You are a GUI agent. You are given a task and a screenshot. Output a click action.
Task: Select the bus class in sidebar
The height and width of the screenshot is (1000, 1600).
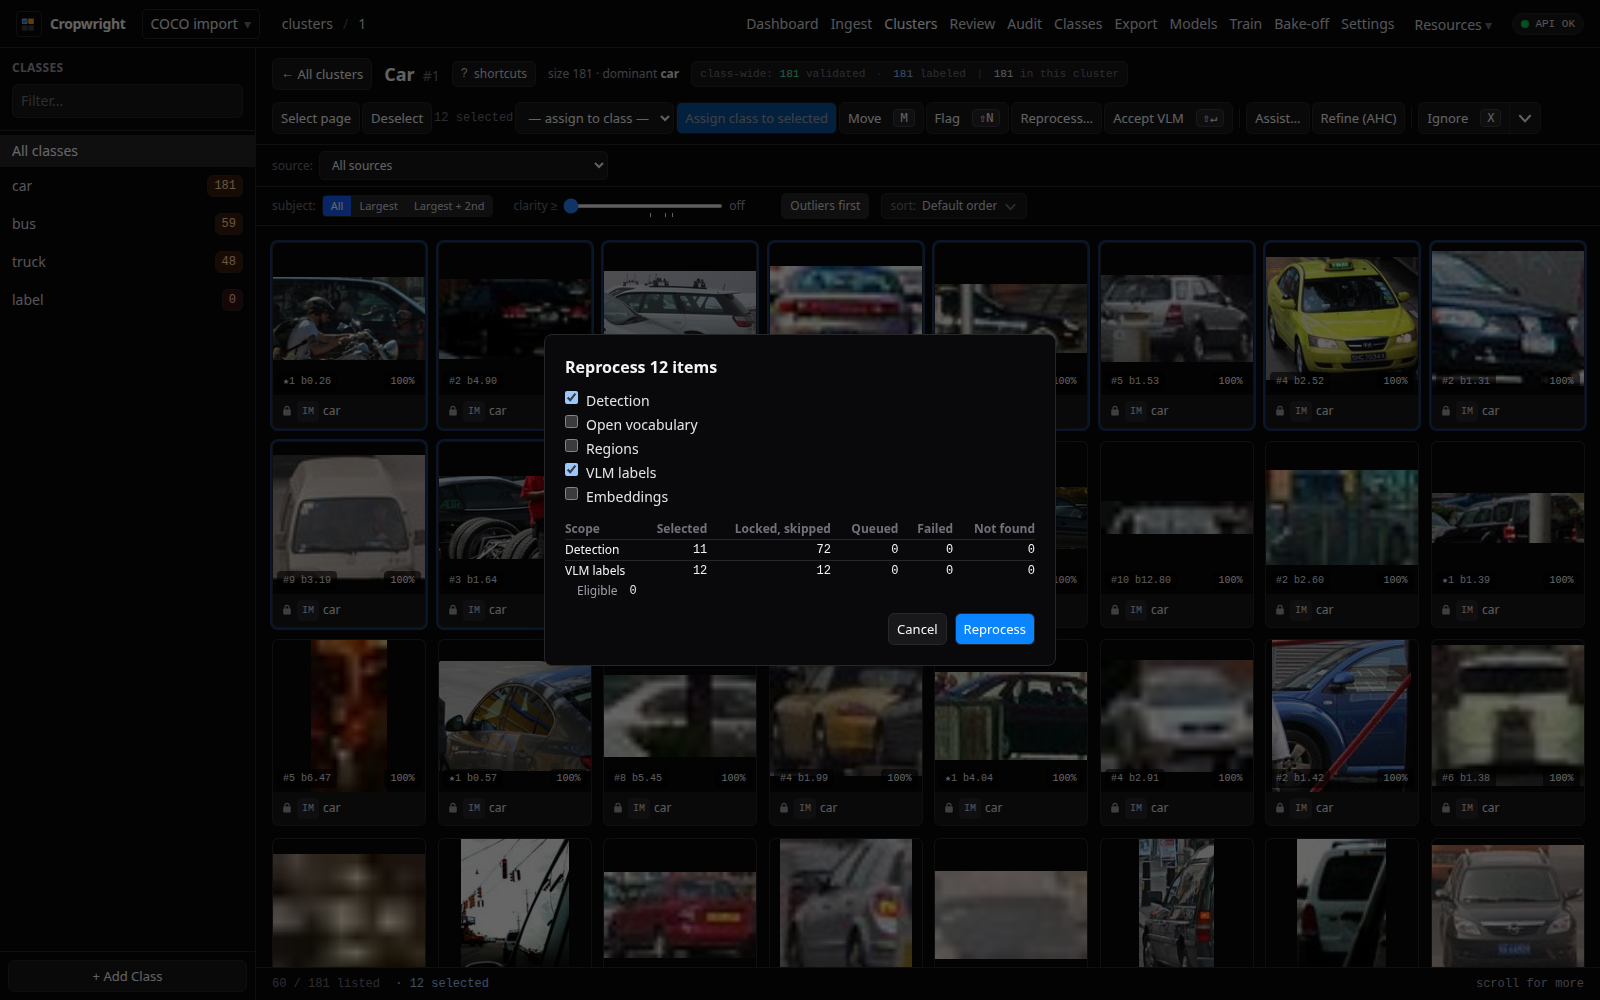[127, 224]
